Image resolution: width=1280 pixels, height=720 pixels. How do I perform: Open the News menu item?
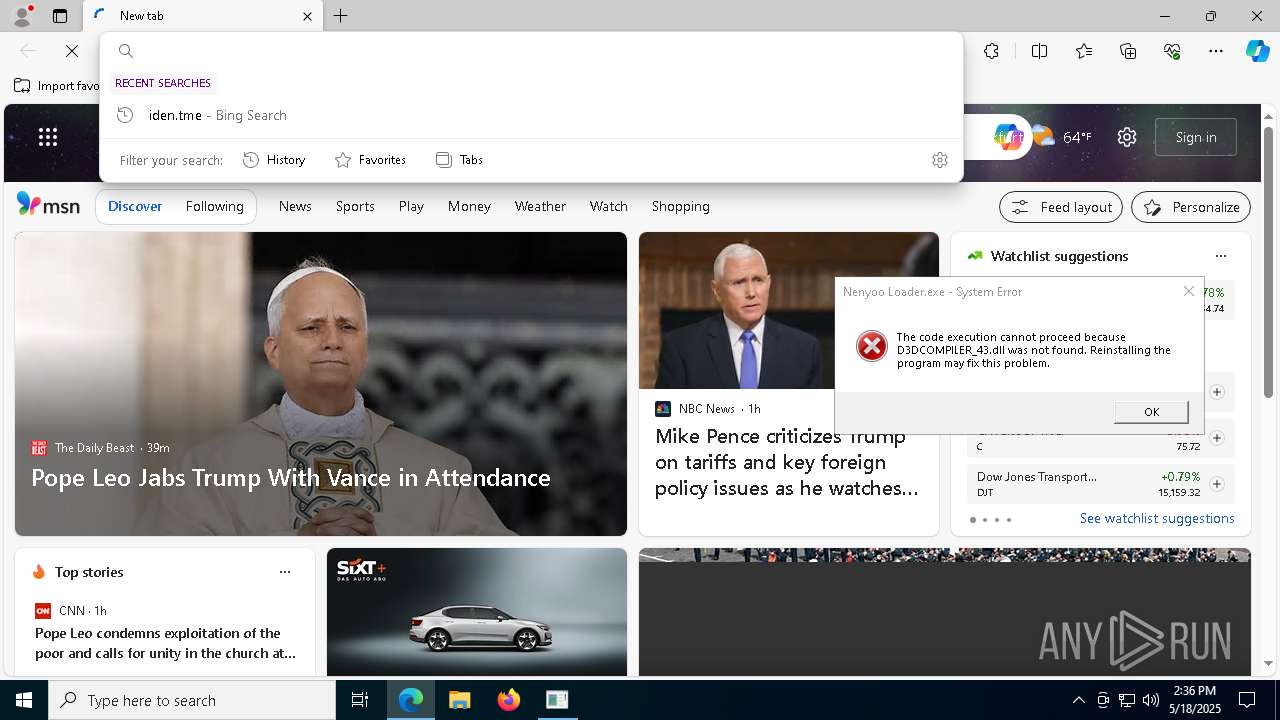pos(295,206)
